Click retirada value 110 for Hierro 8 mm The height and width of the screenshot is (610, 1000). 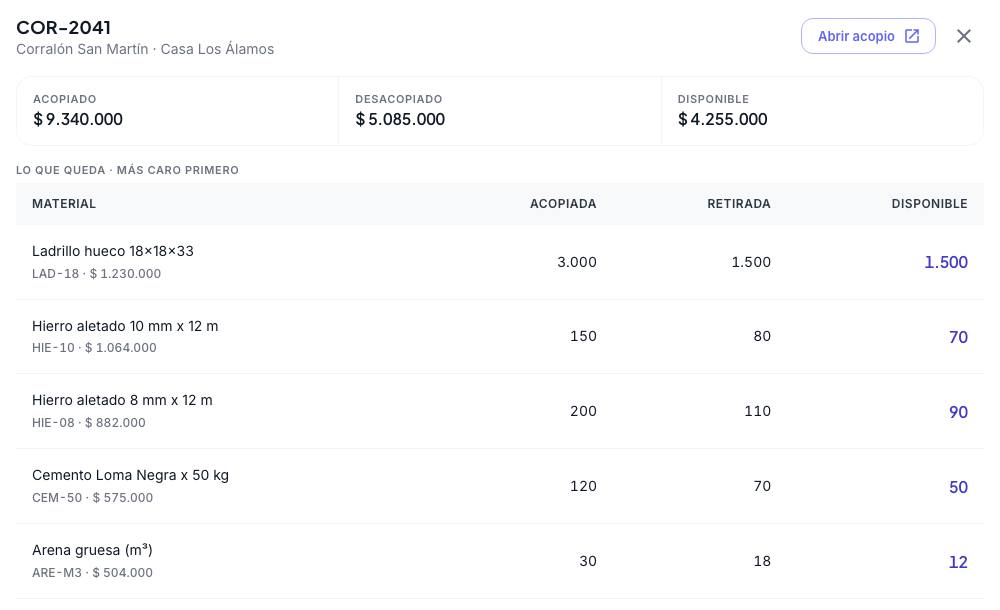tap(758, 411)
